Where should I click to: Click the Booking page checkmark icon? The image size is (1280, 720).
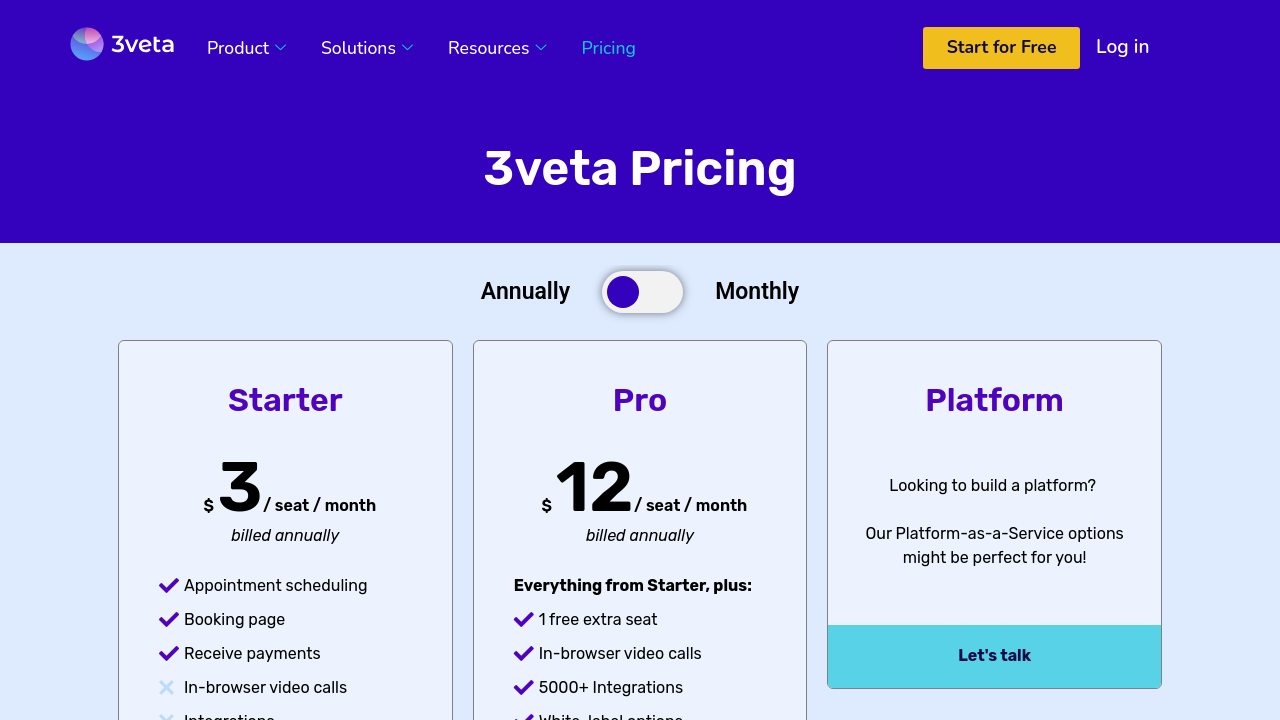coord(168,619)
